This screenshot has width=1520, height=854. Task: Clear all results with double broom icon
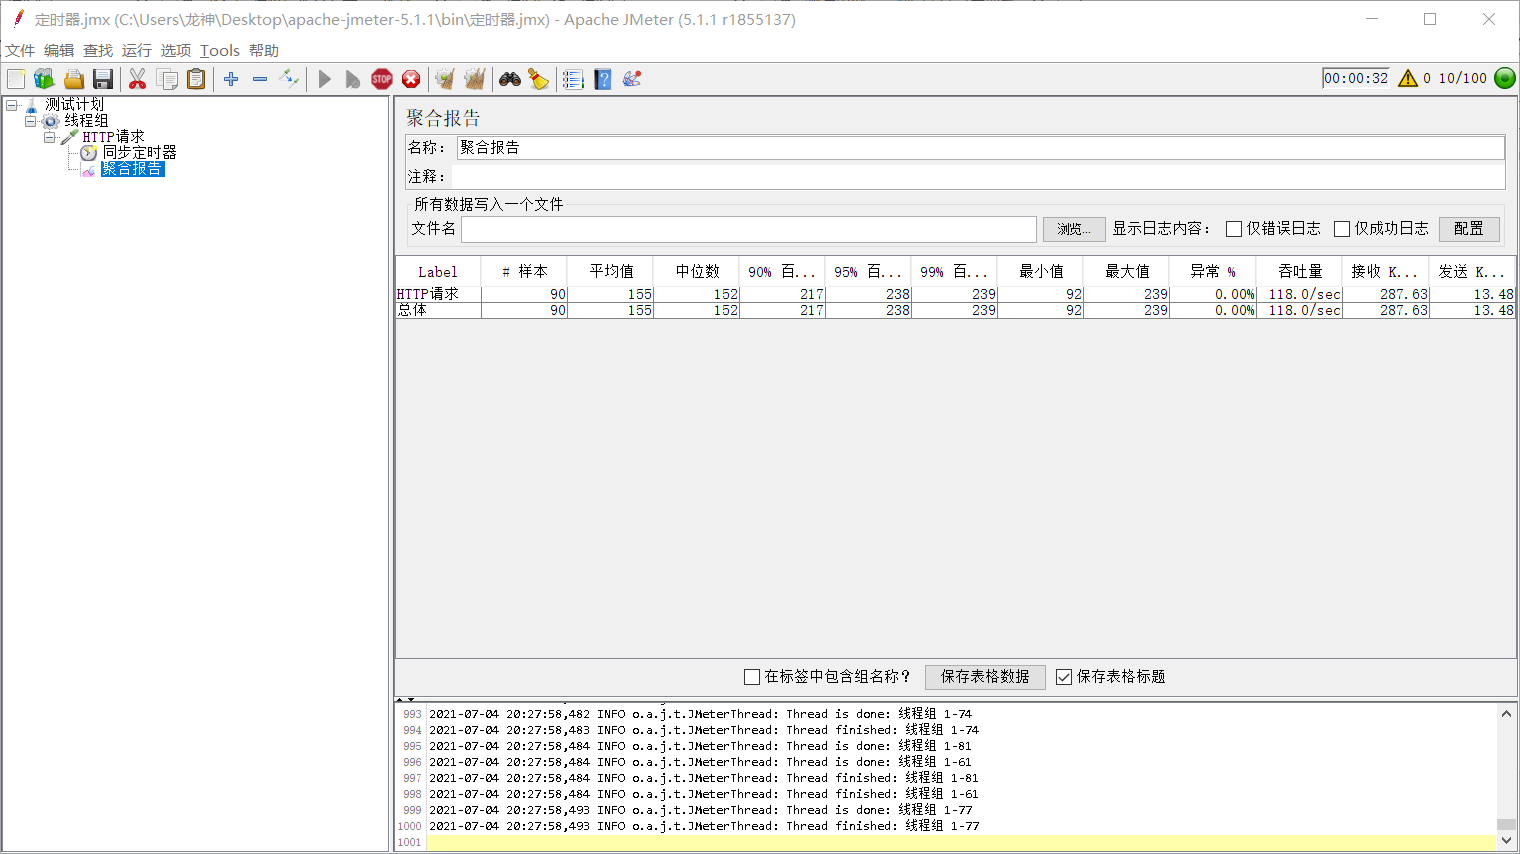pyautogui.click(x=474, y=79)
